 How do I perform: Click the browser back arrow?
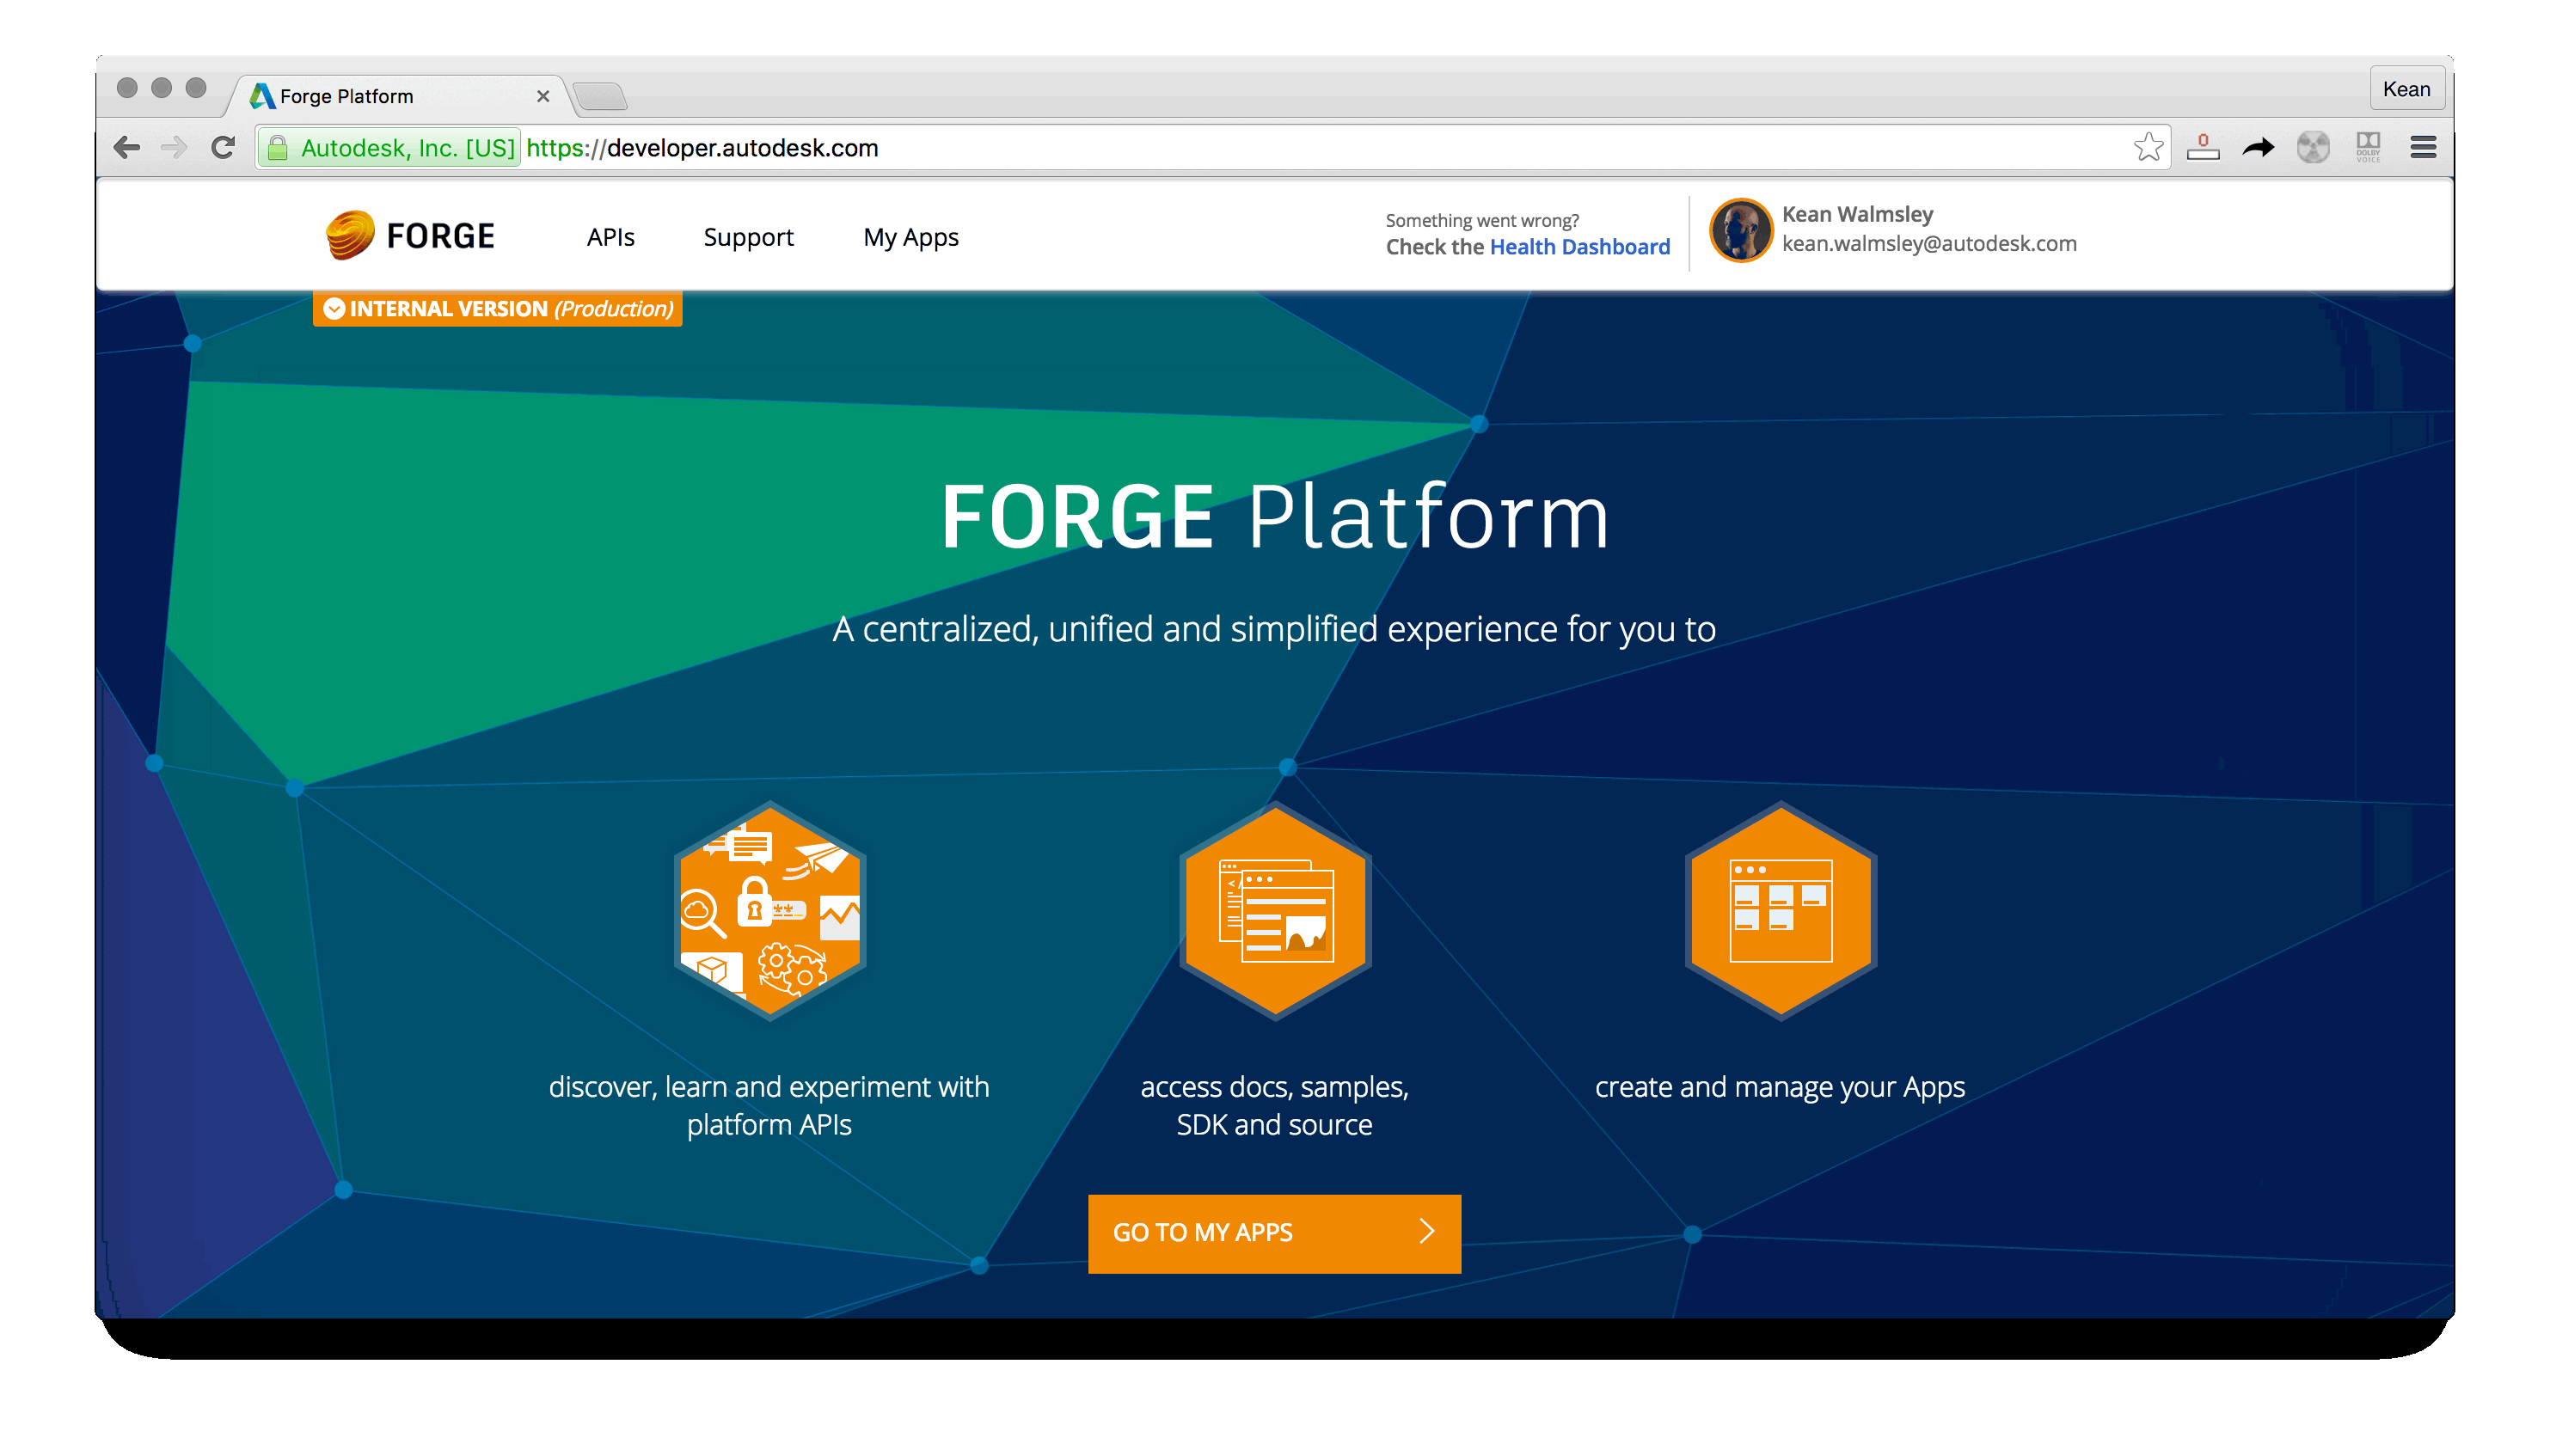[127, 148]
